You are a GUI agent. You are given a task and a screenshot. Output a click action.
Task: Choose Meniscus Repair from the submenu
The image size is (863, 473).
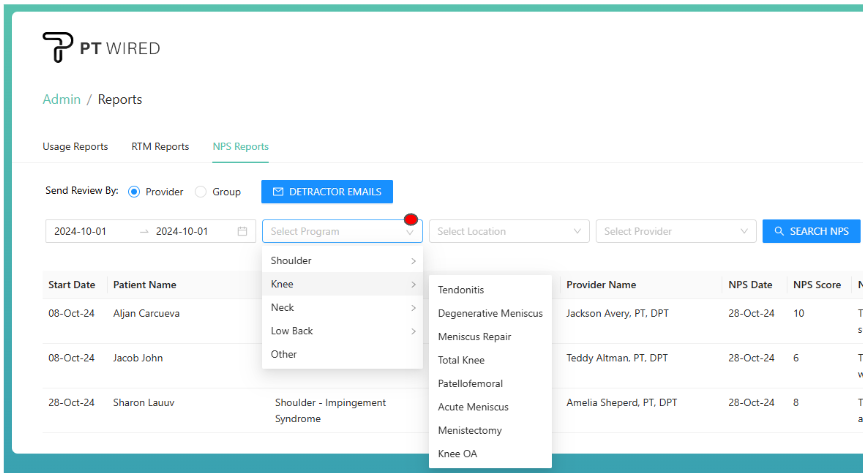[x=474, y=336]
